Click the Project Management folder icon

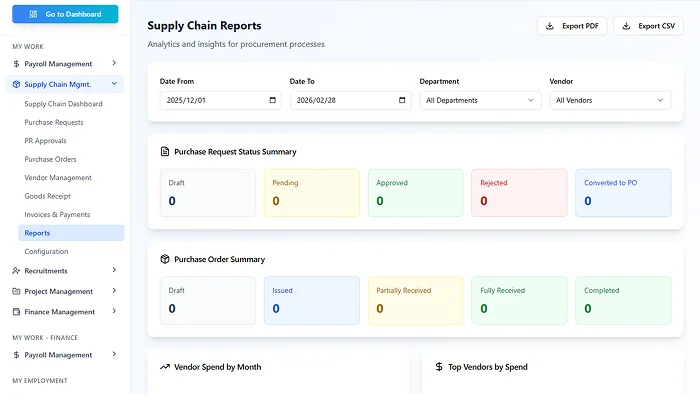coord(16,292)
